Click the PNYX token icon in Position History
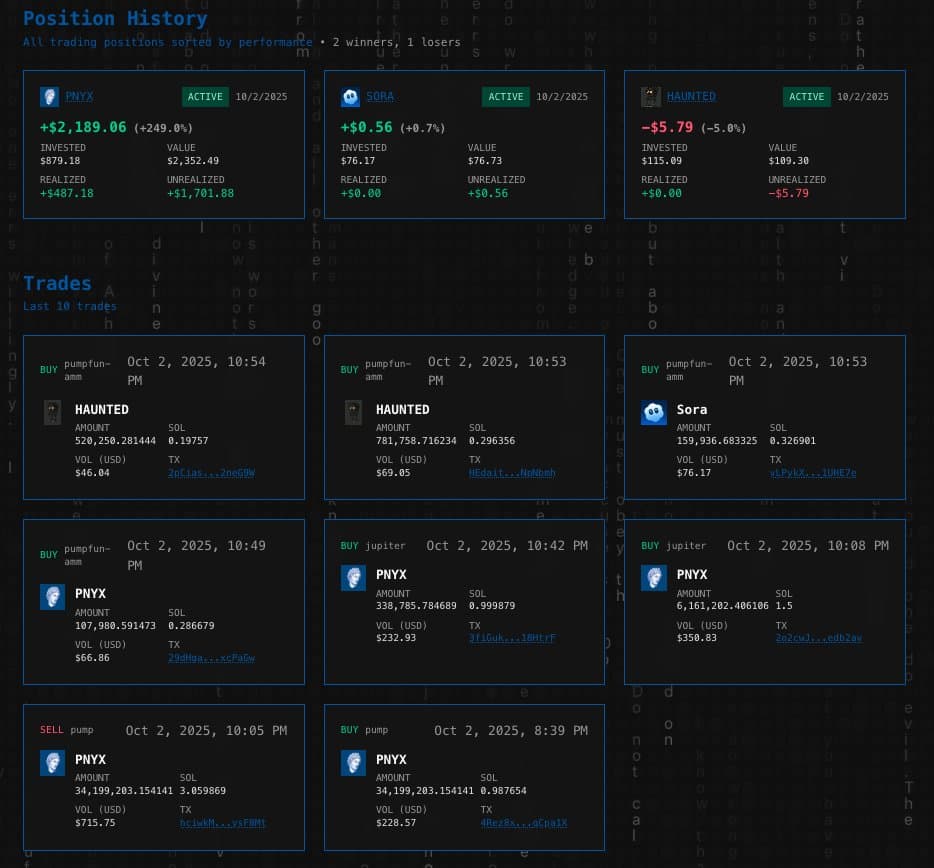 (49, 97)
